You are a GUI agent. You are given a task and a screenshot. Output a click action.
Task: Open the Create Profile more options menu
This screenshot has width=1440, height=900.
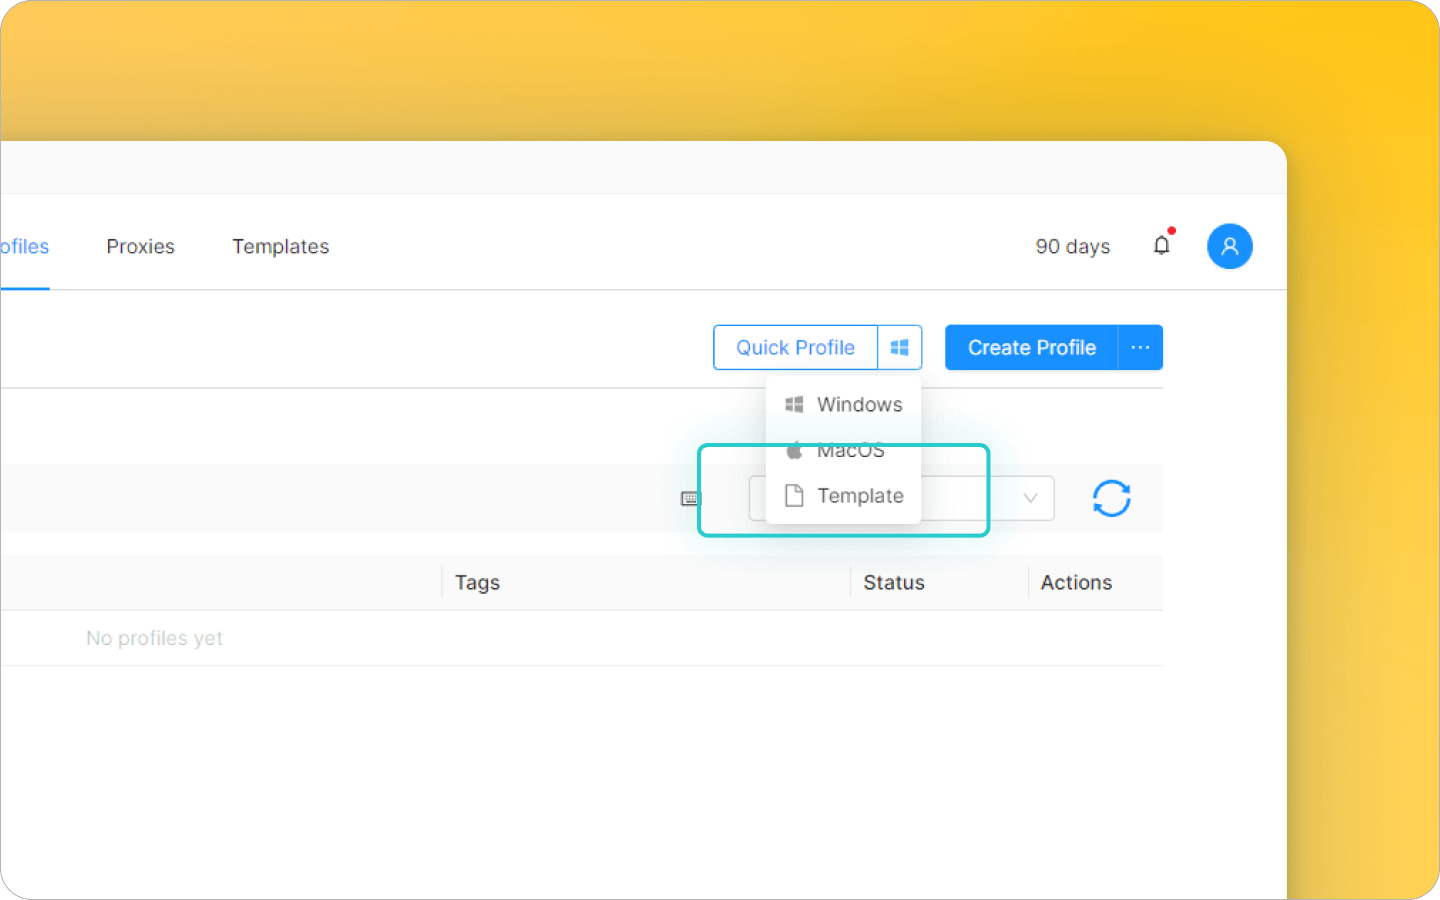click(1140, 347)
